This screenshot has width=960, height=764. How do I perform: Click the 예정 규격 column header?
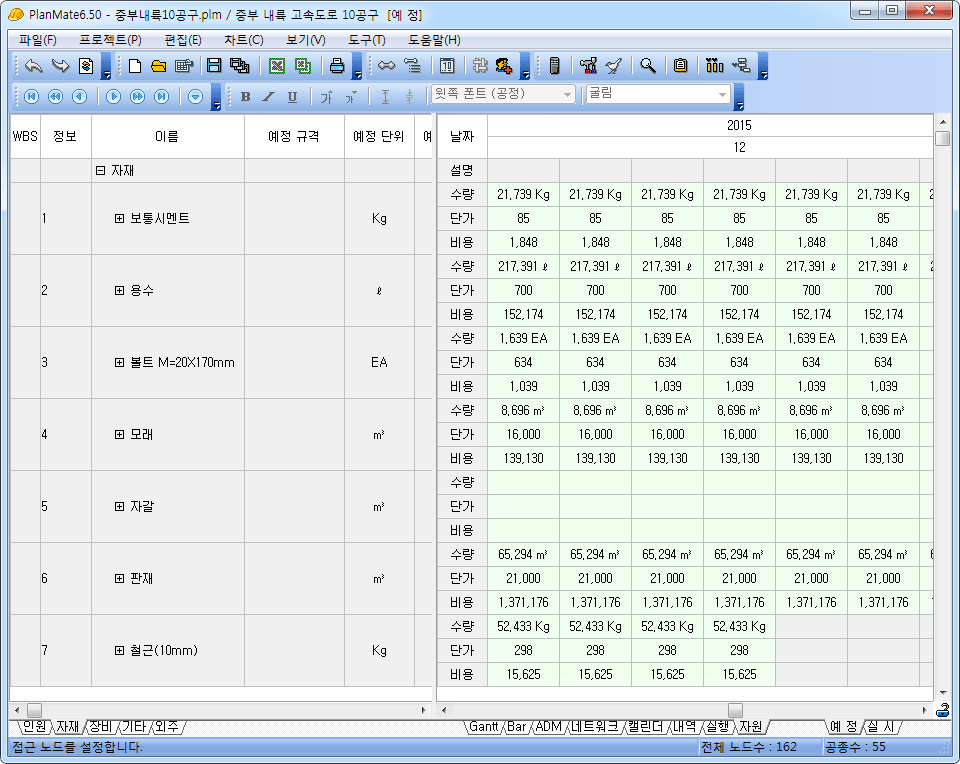point(294,136)
